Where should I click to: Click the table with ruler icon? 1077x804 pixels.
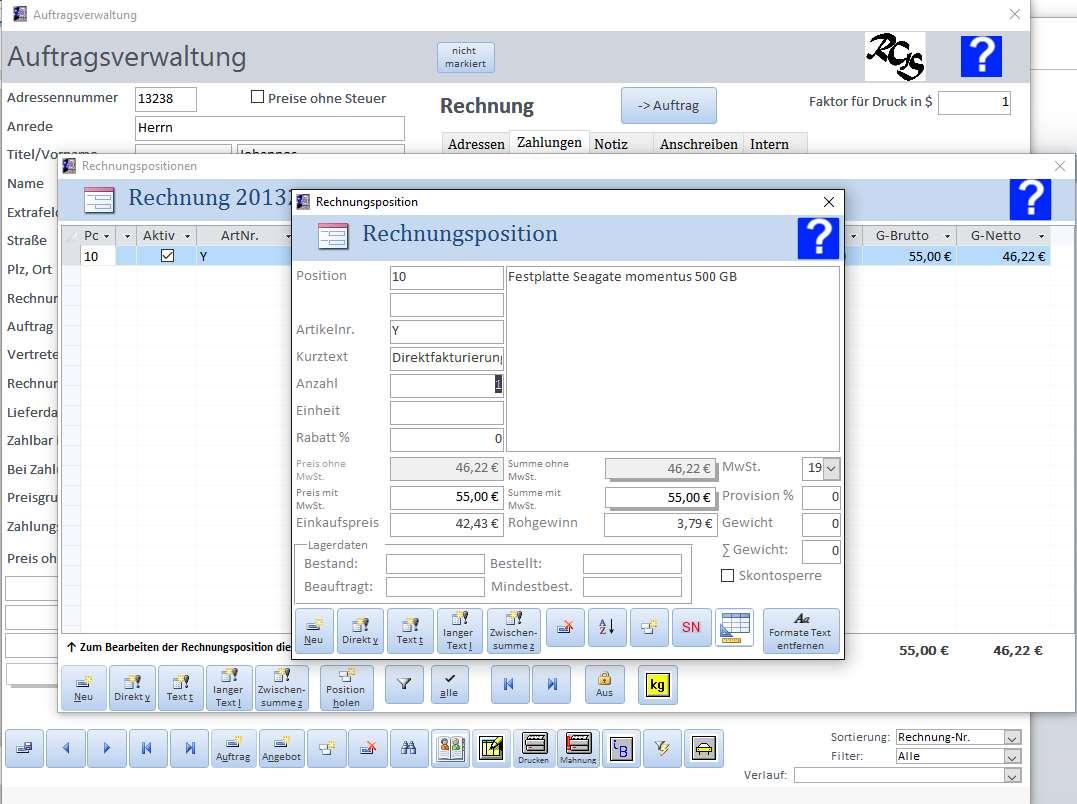coord(735,628)
